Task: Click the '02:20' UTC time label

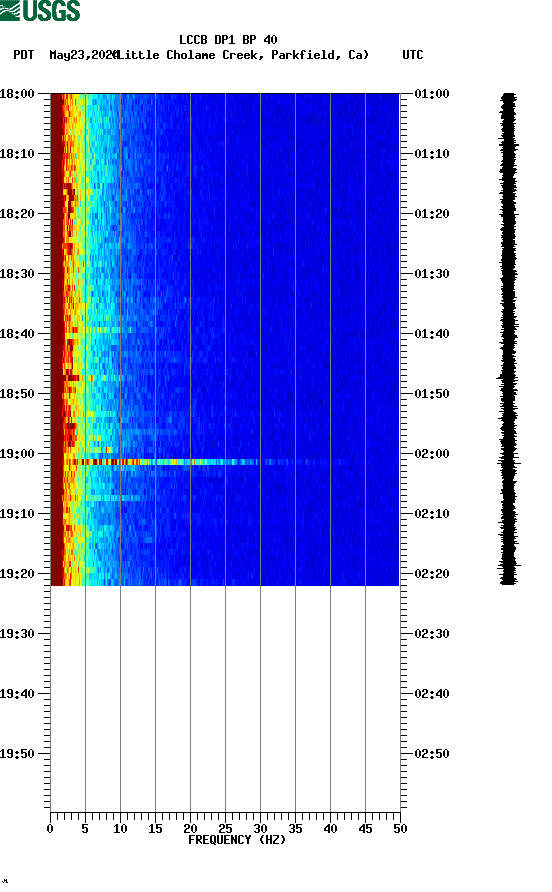Action: tap(432, 574)
